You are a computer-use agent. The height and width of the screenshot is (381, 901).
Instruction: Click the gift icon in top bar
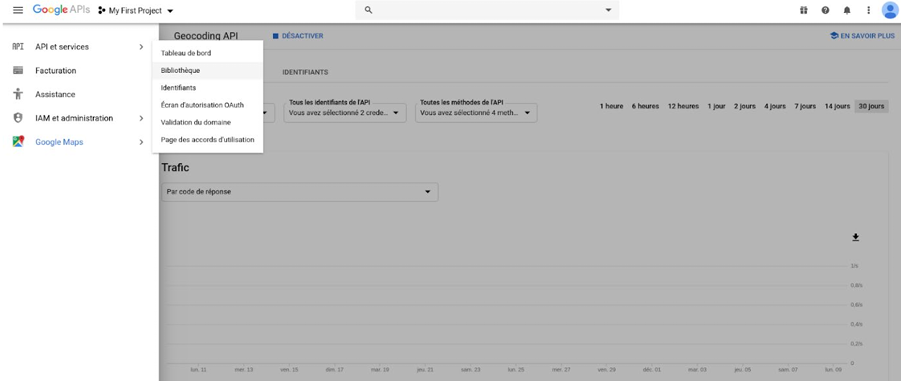pos(803,10)
